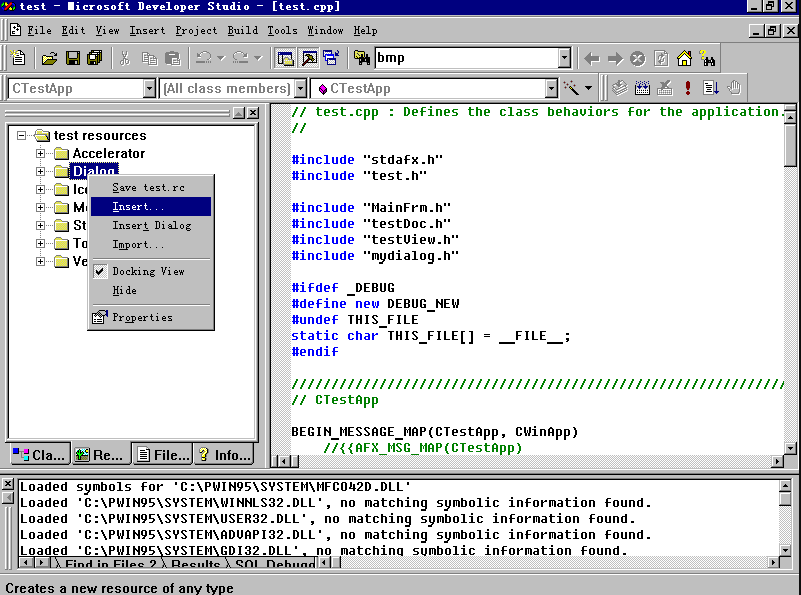Click the Find in Files binoculars icon
The height and width of the screenshot is (595, 801).
(x=362, y=58)
